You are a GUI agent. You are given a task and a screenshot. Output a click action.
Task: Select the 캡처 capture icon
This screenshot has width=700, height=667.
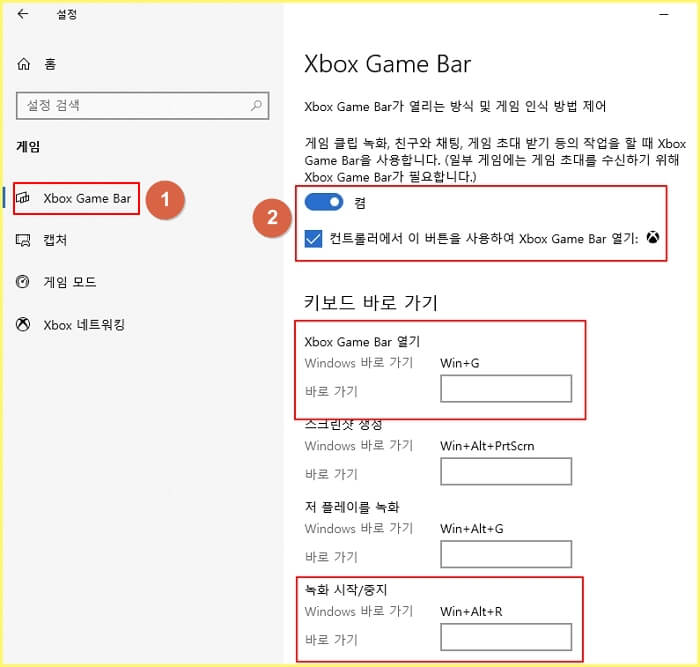click(23, 240)
